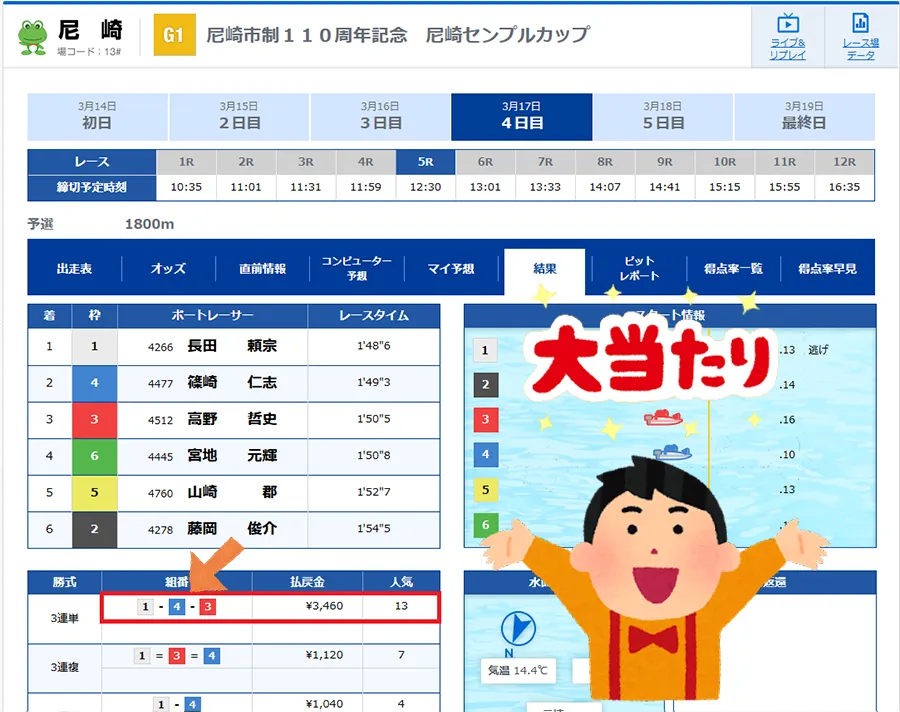Select the 3月17日 4日目 day tab

tap(521, 116)
